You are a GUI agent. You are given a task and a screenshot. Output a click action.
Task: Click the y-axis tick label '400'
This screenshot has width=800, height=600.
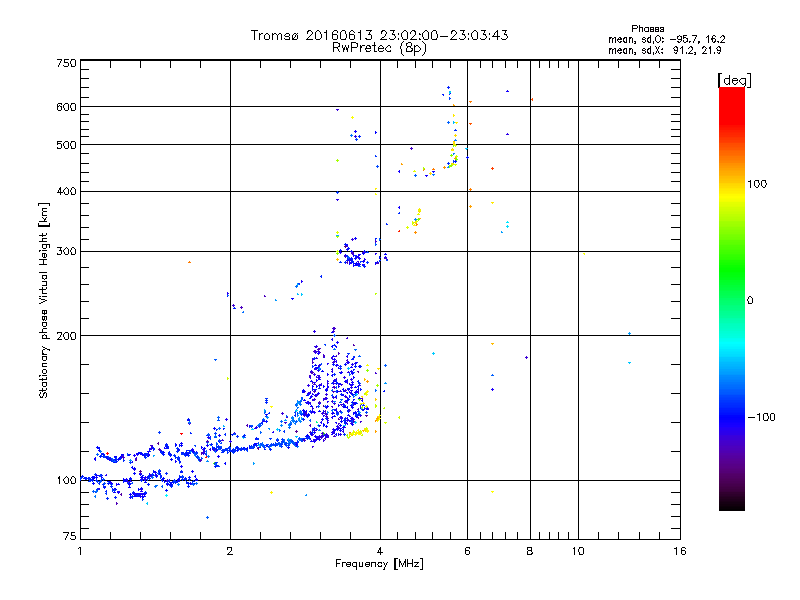point(66,191)
